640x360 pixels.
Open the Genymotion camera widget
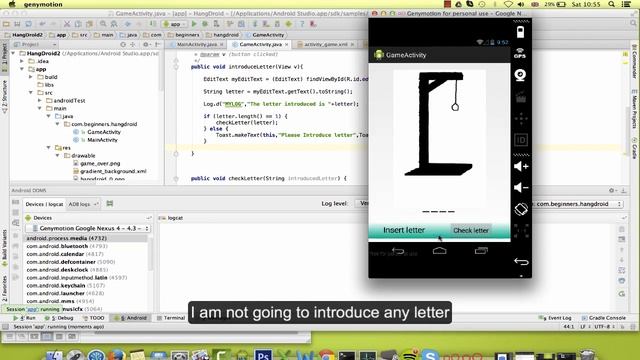pyautogui.click(x=520, y=75)
